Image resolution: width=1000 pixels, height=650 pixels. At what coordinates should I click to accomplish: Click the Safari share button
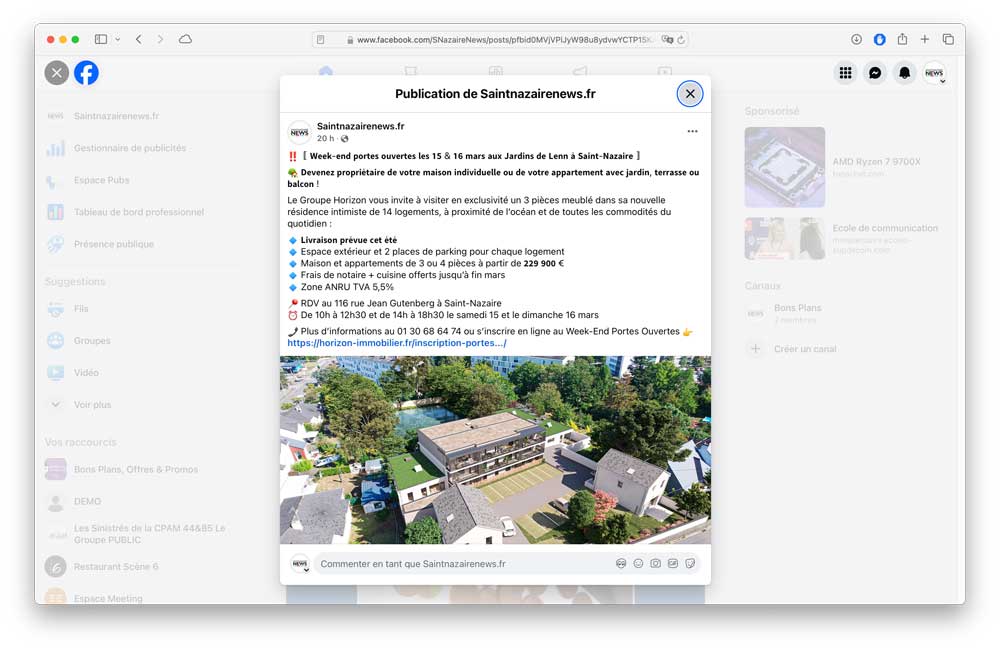click(x=902, y=39)
